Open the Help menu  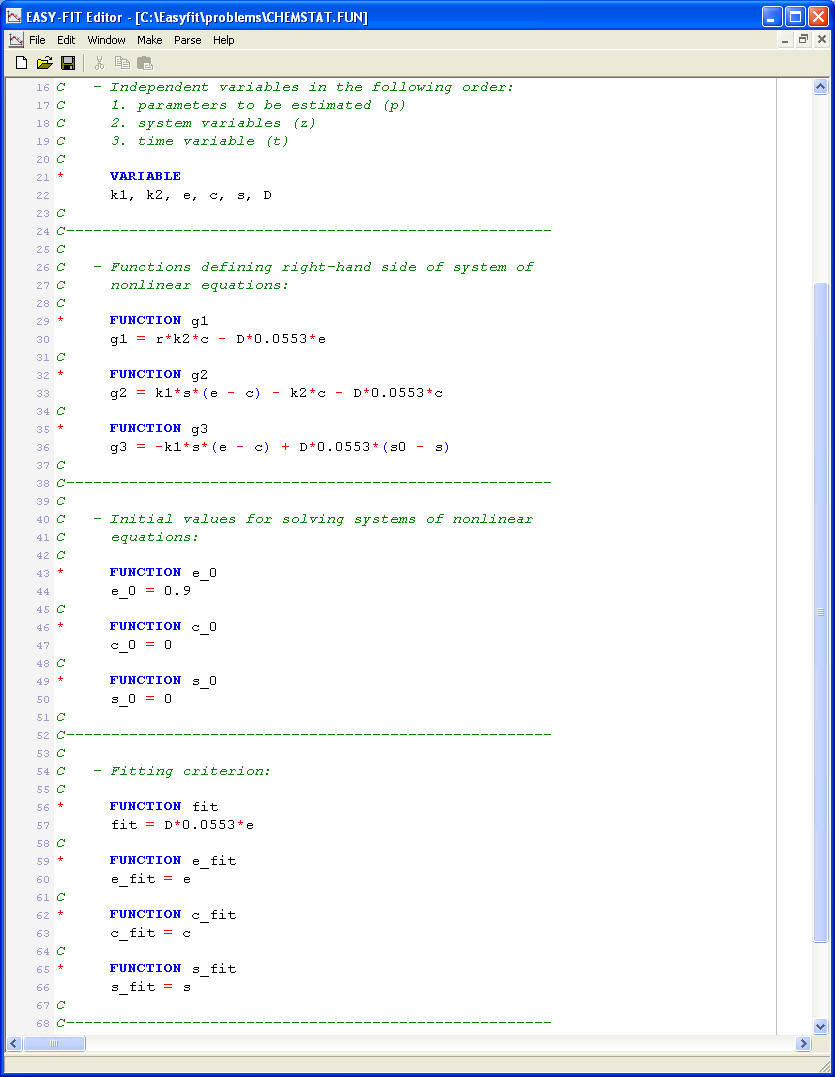click(224, 40)
